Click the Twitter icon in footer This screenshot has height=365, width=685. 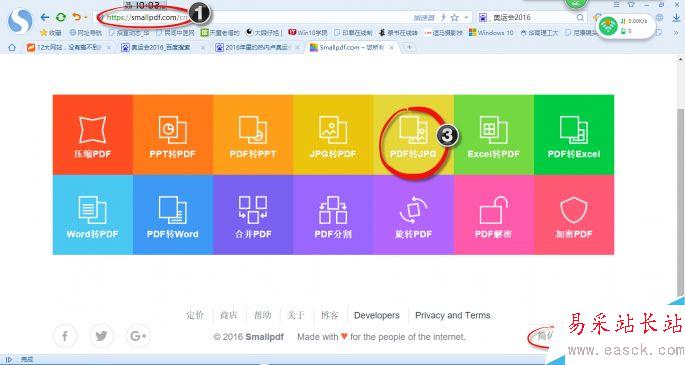point(101,336)
